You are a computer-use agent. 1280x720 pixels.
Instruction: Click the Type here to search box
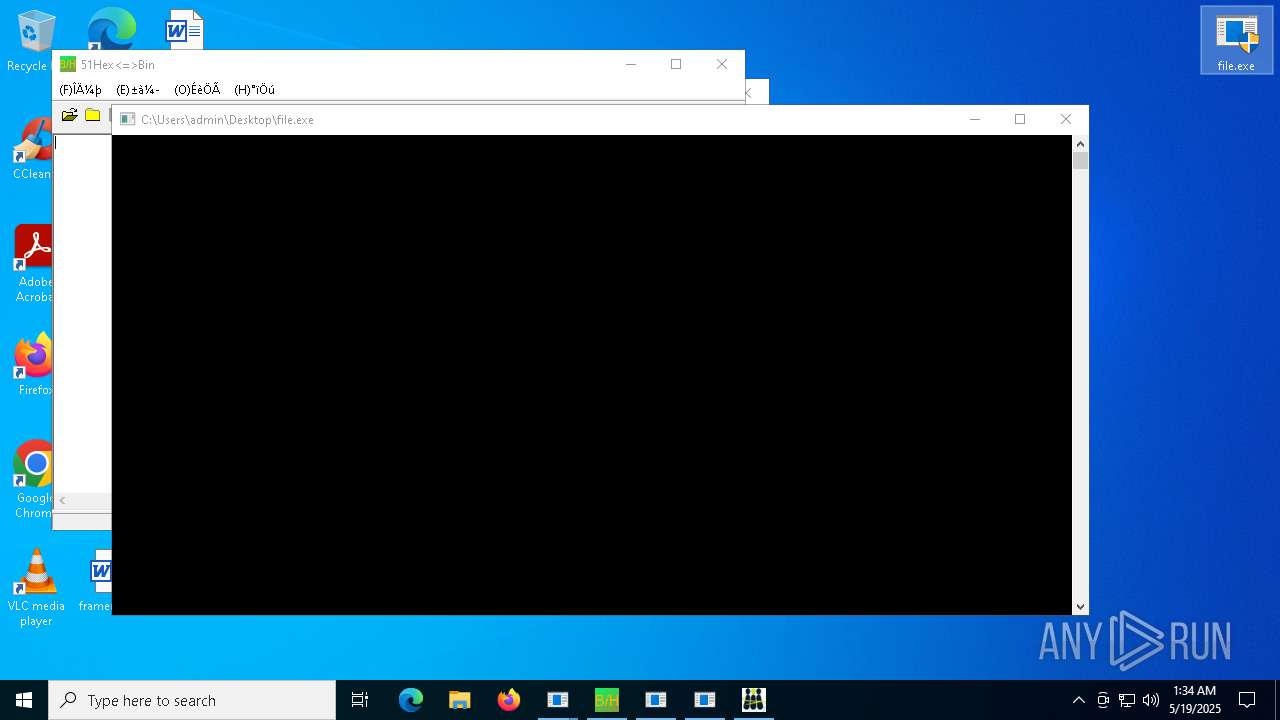coord(192,700)
